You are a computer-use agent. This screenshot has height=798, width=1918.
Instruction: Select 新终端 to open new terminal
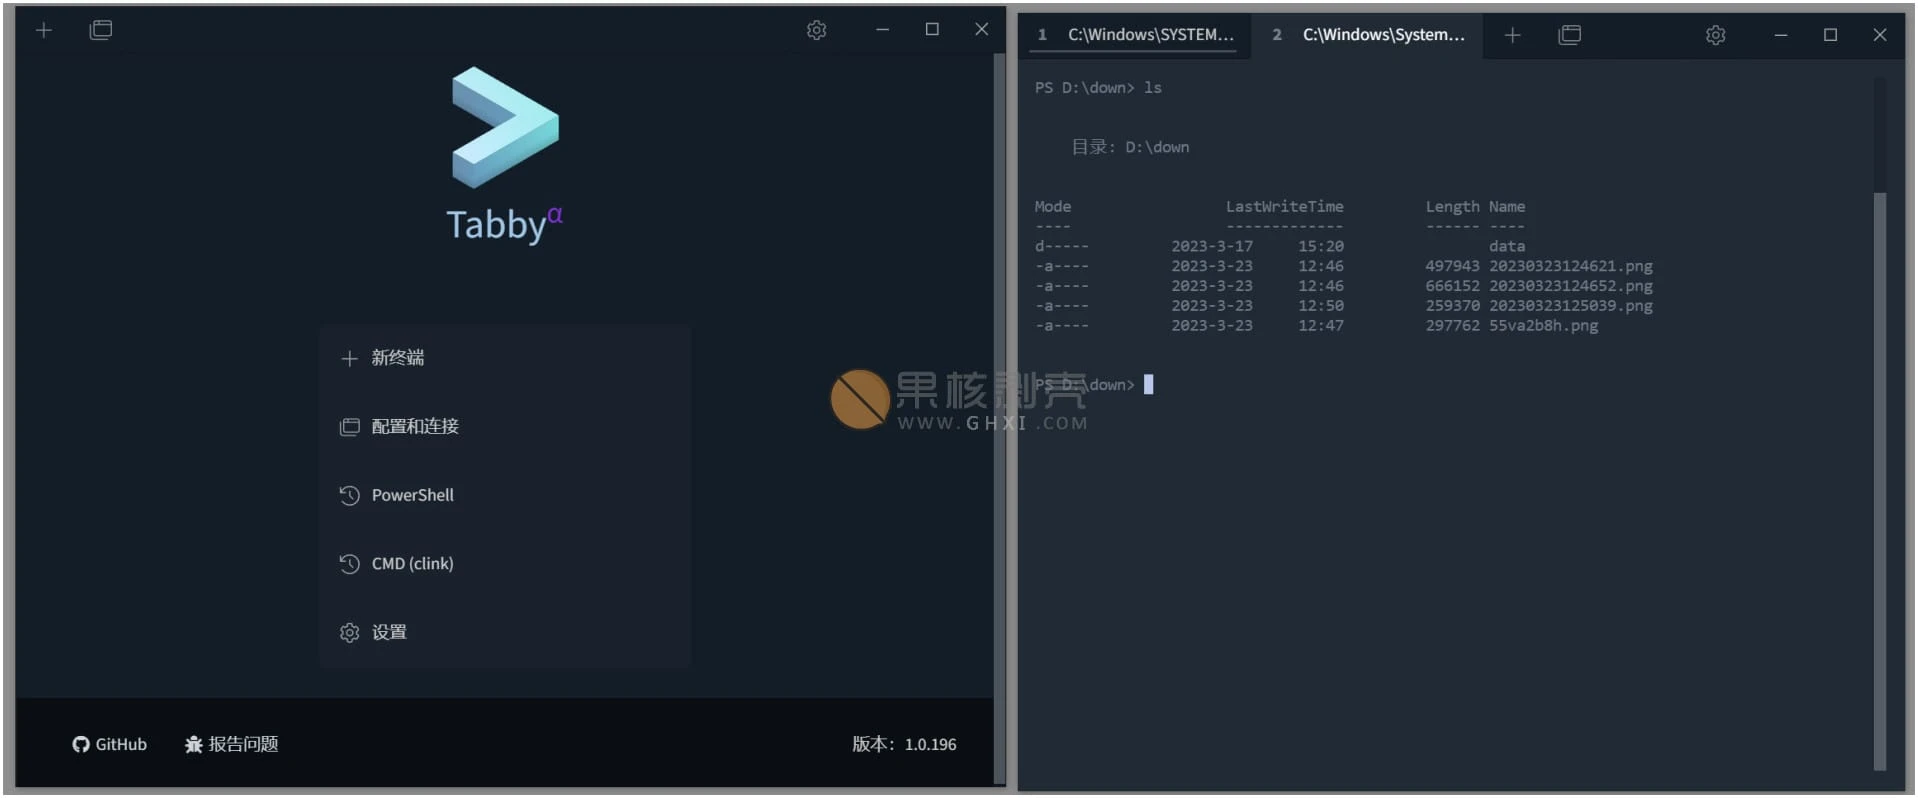tap(397, 358)
